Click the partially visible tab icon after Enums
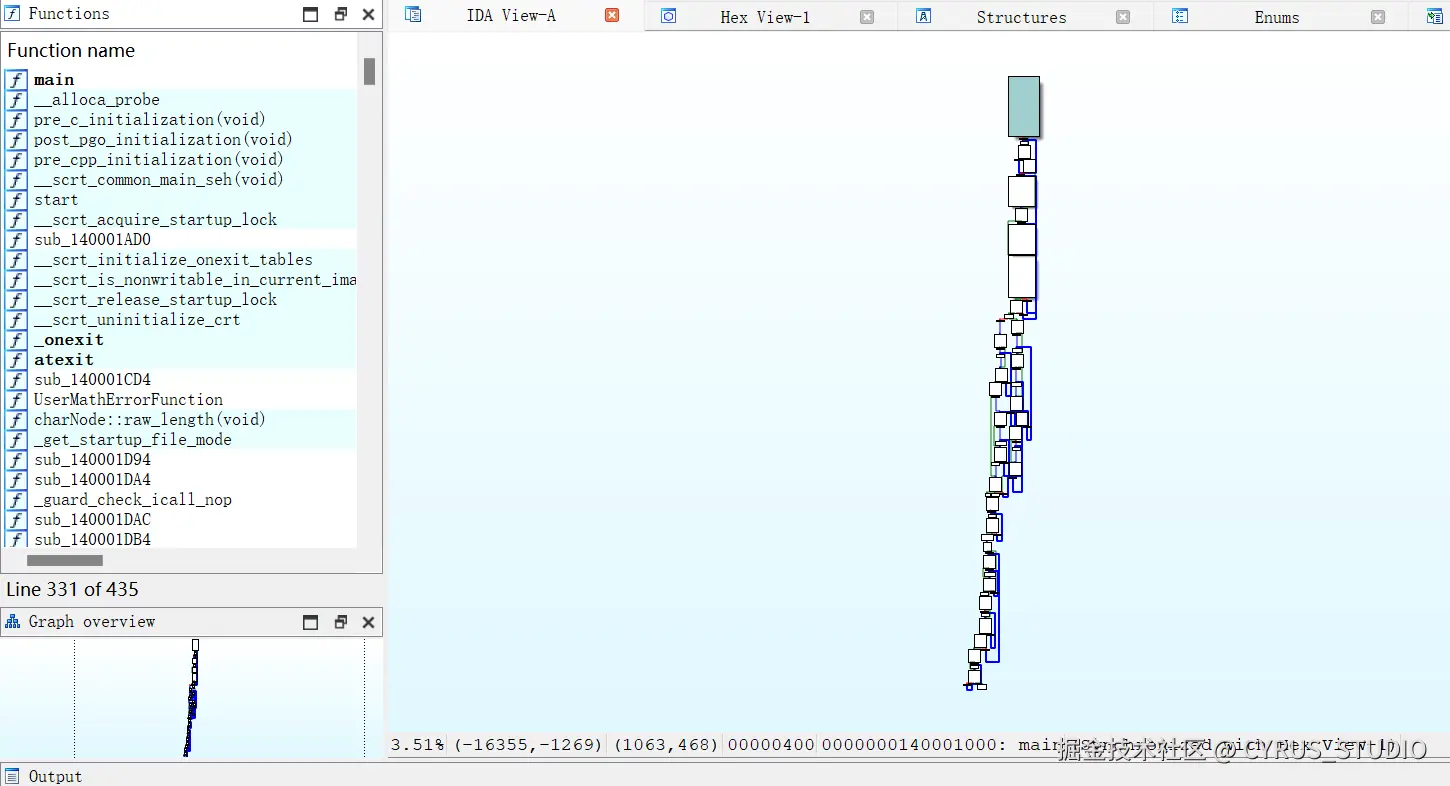Screen dimensions: 1450x786 pyautogui.click(x=1435, y=16)
